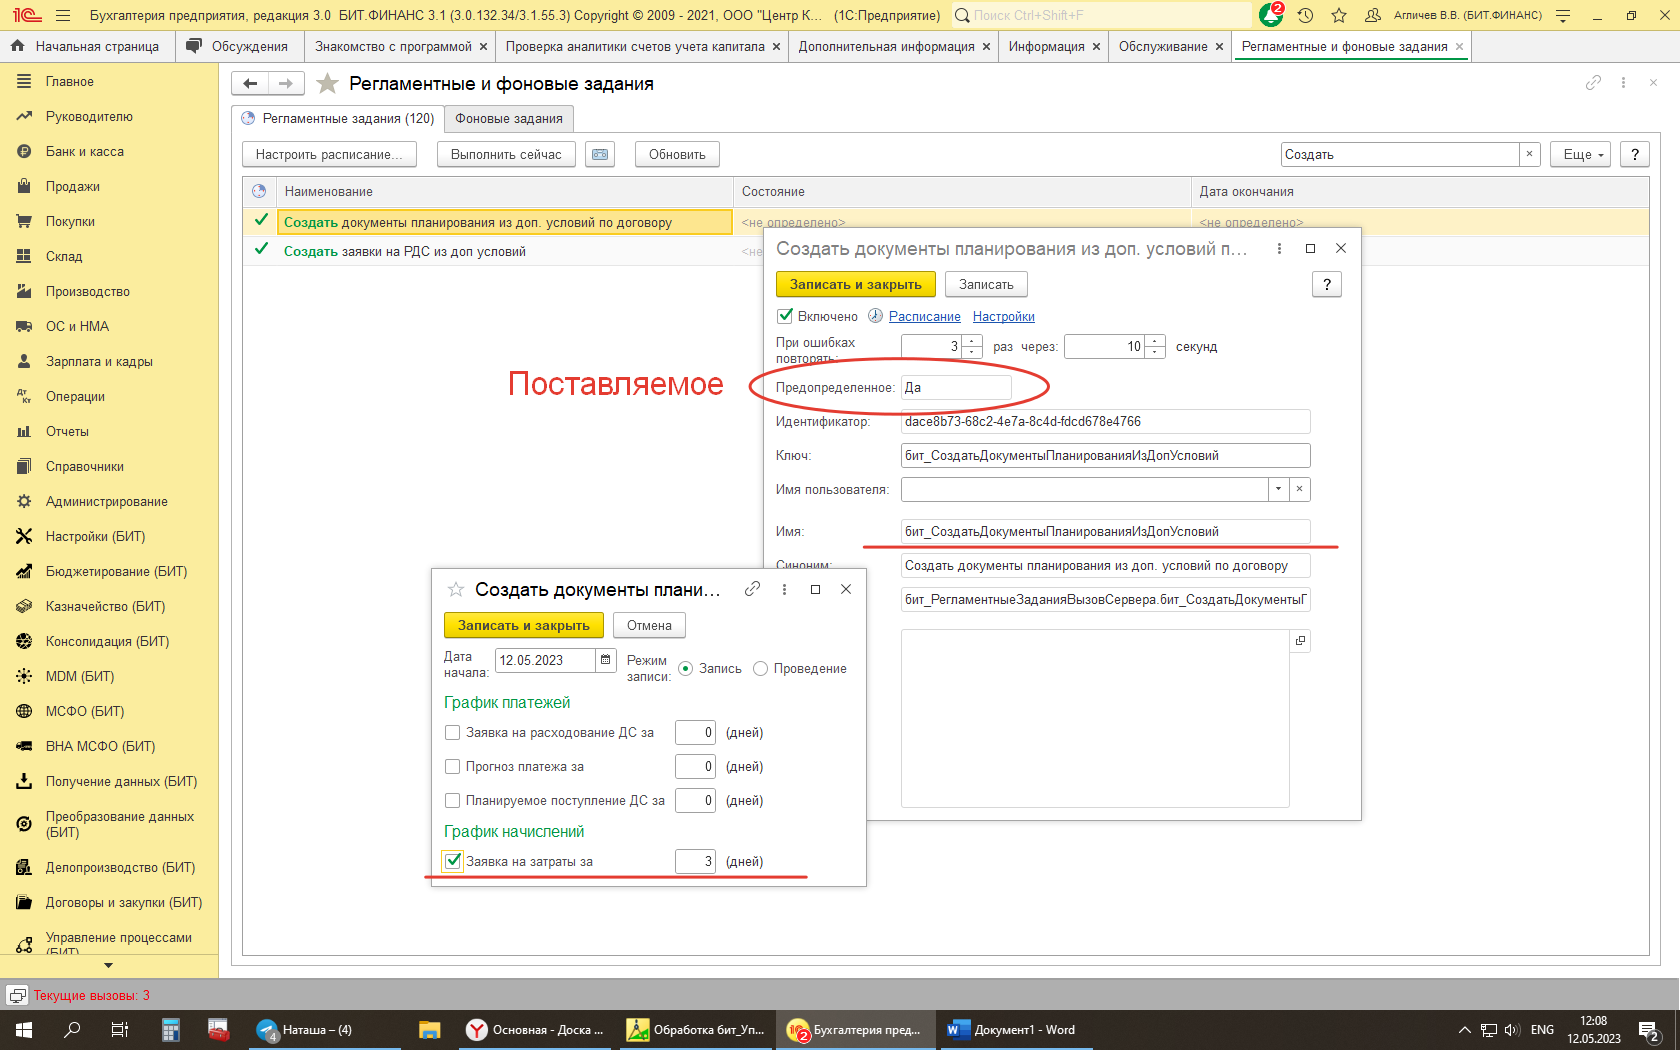This screenshot has height=1050, width=1680.
Task: Select the Проведение radio button
Action: pos(760,668)
